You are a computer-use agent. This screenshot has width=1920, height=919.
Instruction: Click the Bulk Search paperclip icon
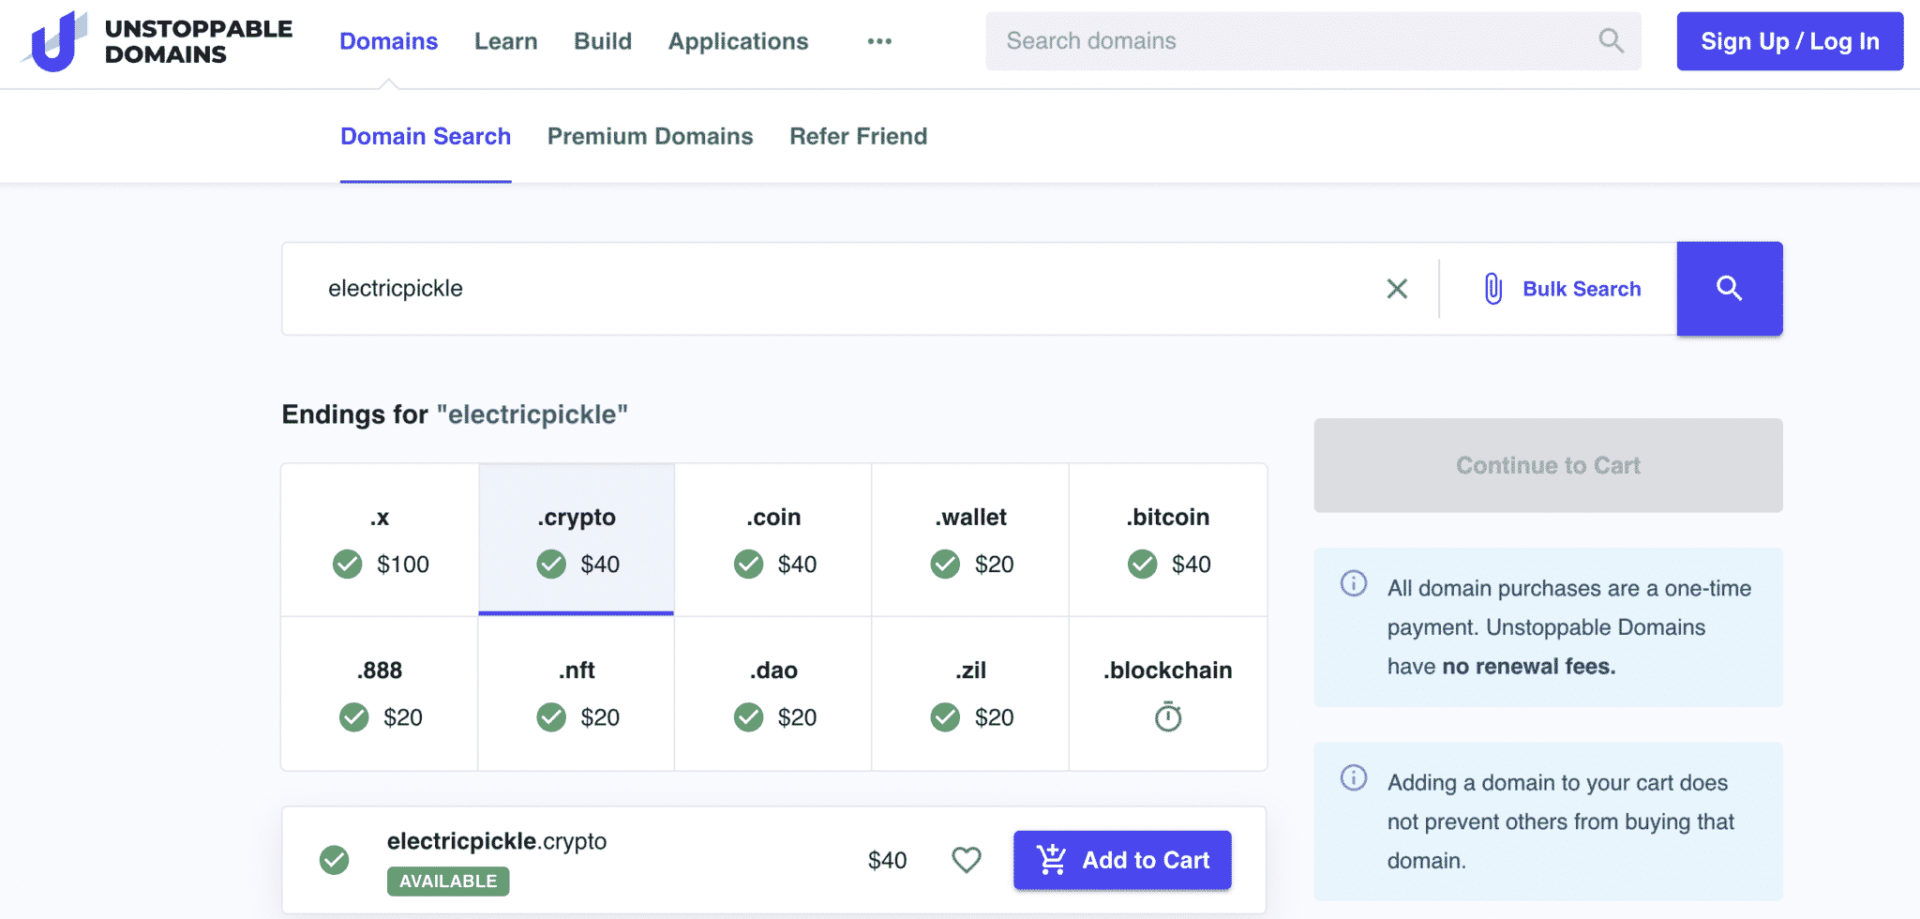pos(1493,289)
